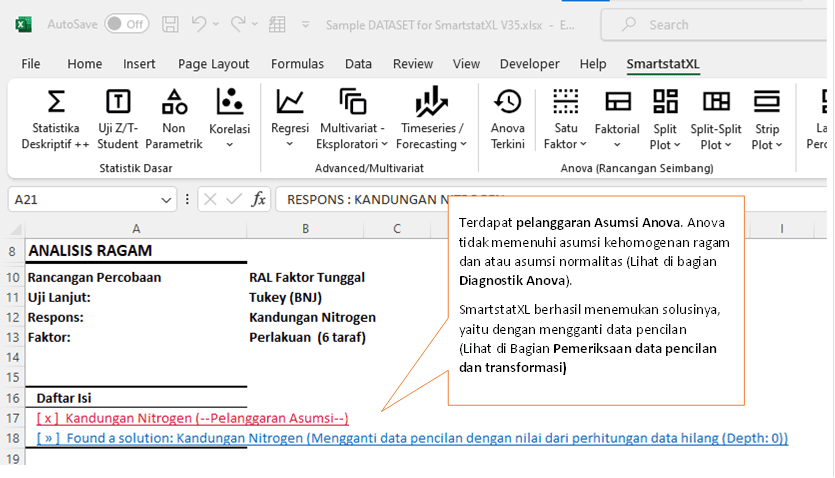The width and height of the screenshot is (835, 478).
Task: Open Anova Terkini history icon
Action: (x=507, y=119)
